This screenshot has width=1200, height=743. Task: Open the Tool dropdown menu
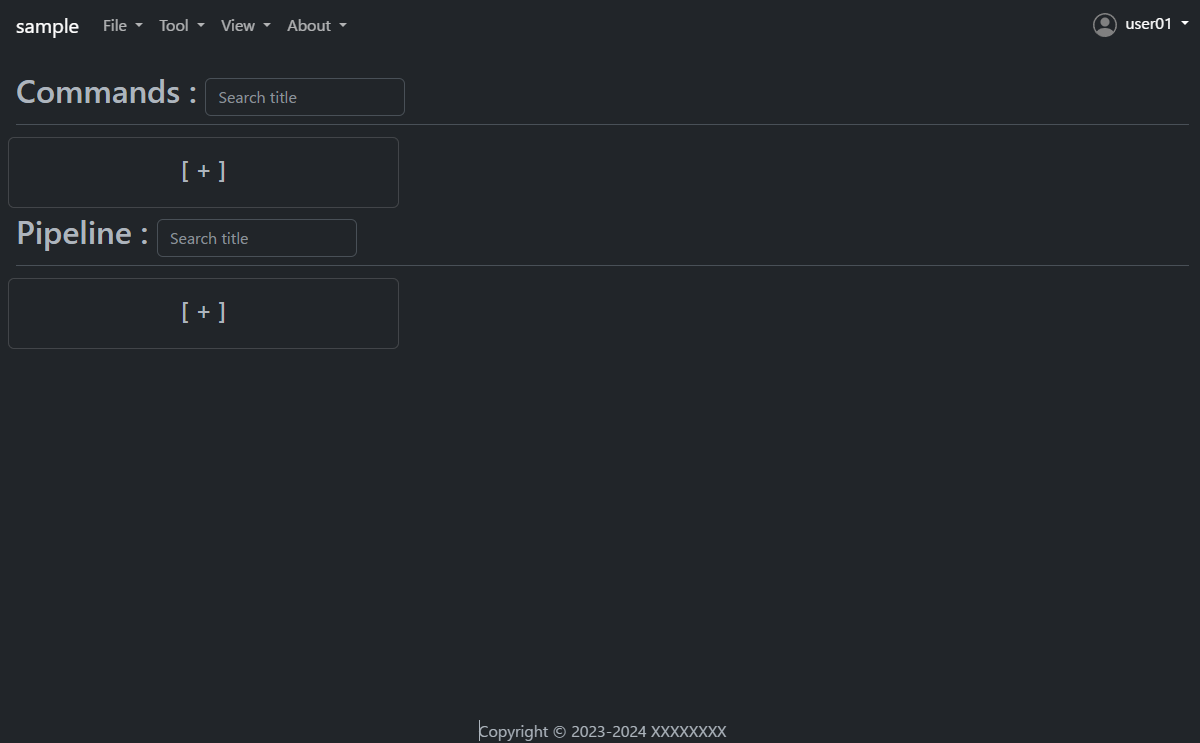click(180, 25)
